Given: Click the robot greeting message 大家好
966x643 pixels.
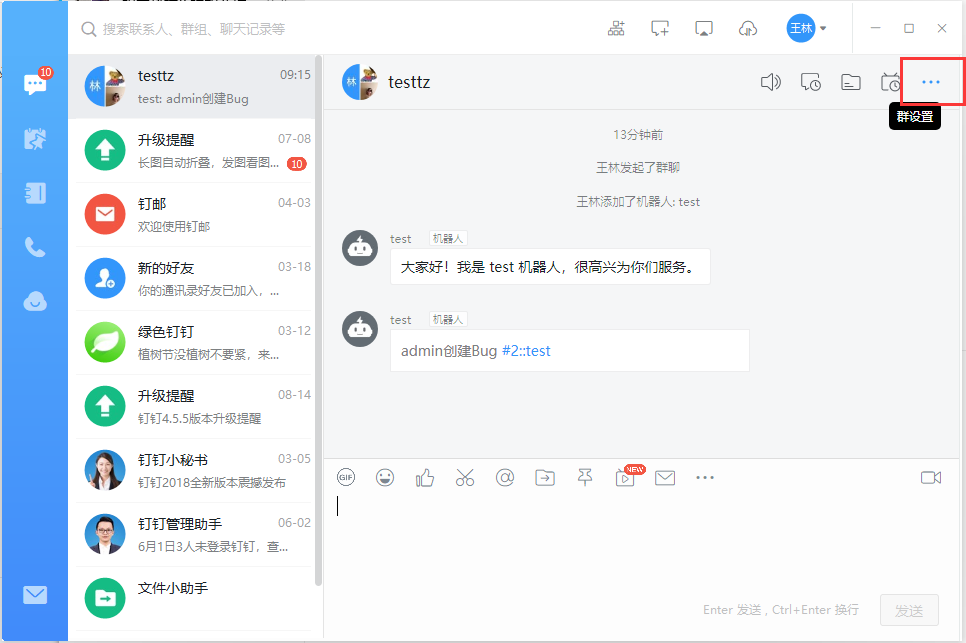Looking at the screenshot, I should click(x=550, y=267).
